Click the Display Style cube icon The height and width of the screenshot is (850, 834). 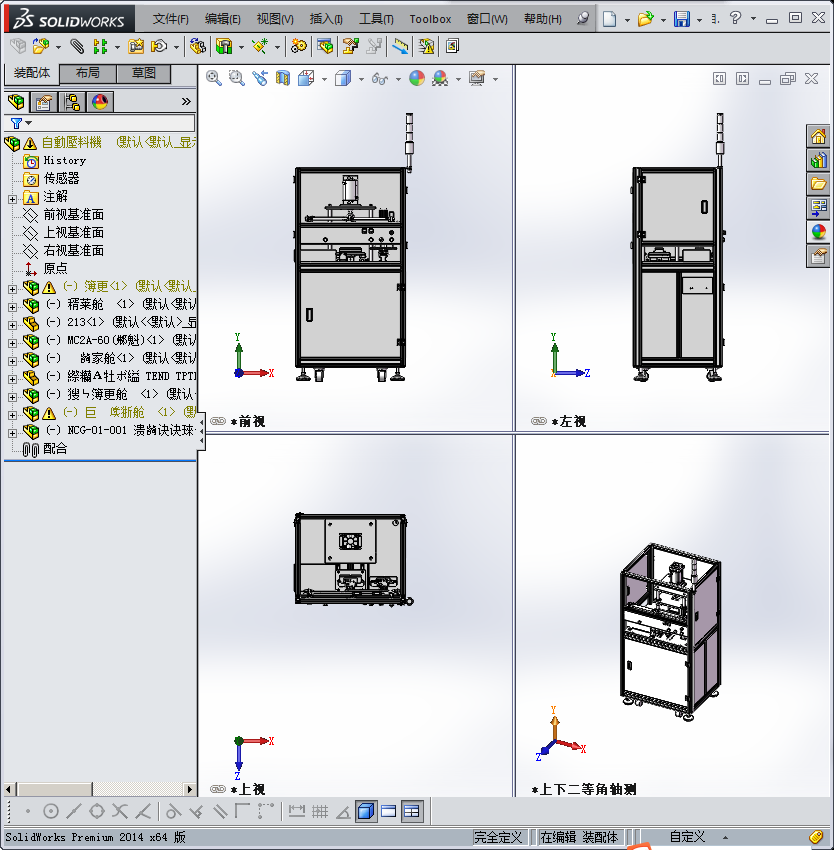tap(343, 78)
